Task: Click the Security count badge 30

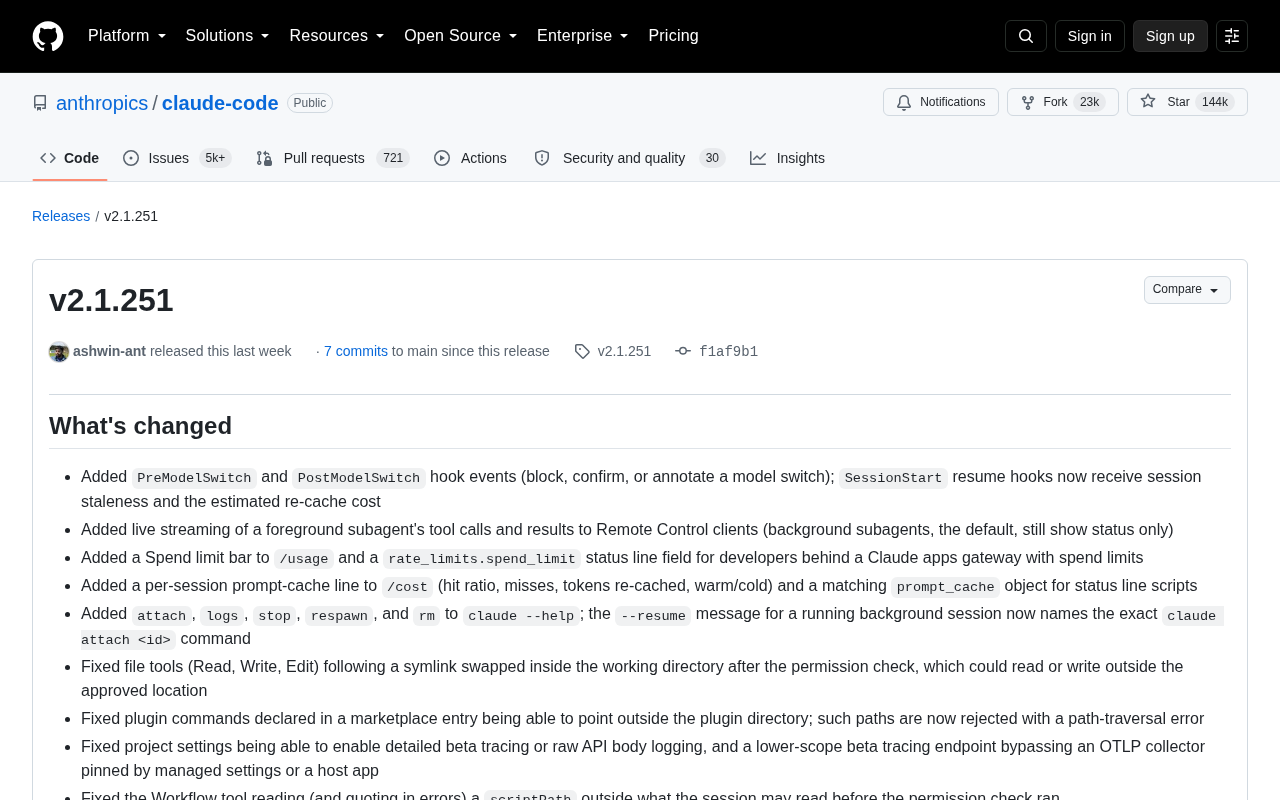Action: [712, 158]
